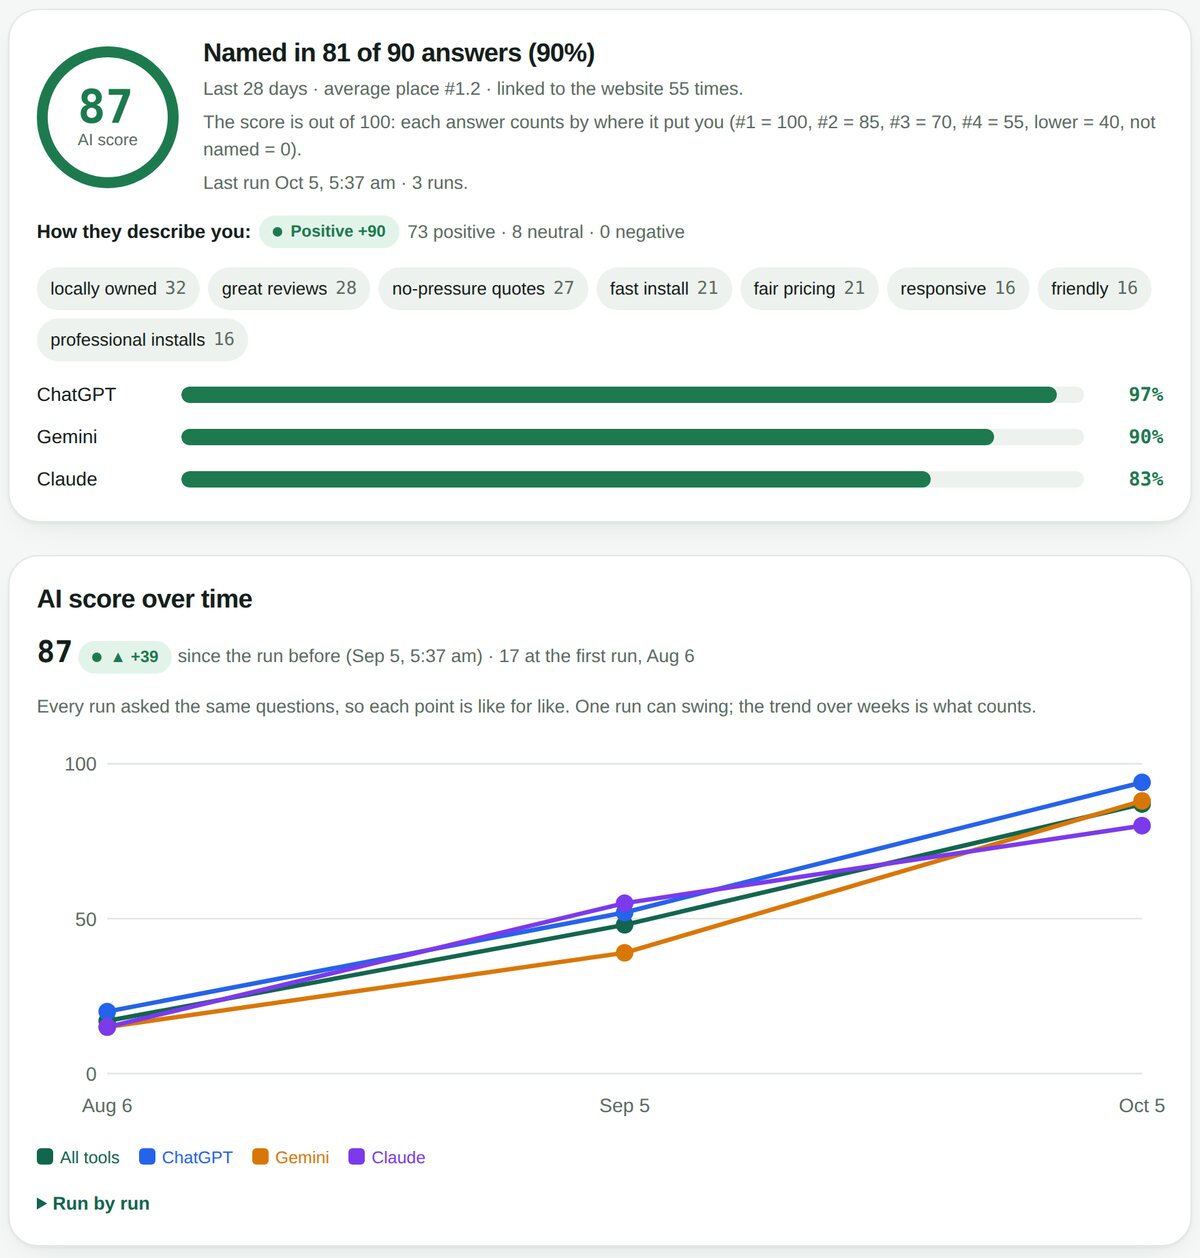Click the ChatGPT 97% progress bar
This screenshot has width=1200, height=1258.
click(x=632, y=395)
